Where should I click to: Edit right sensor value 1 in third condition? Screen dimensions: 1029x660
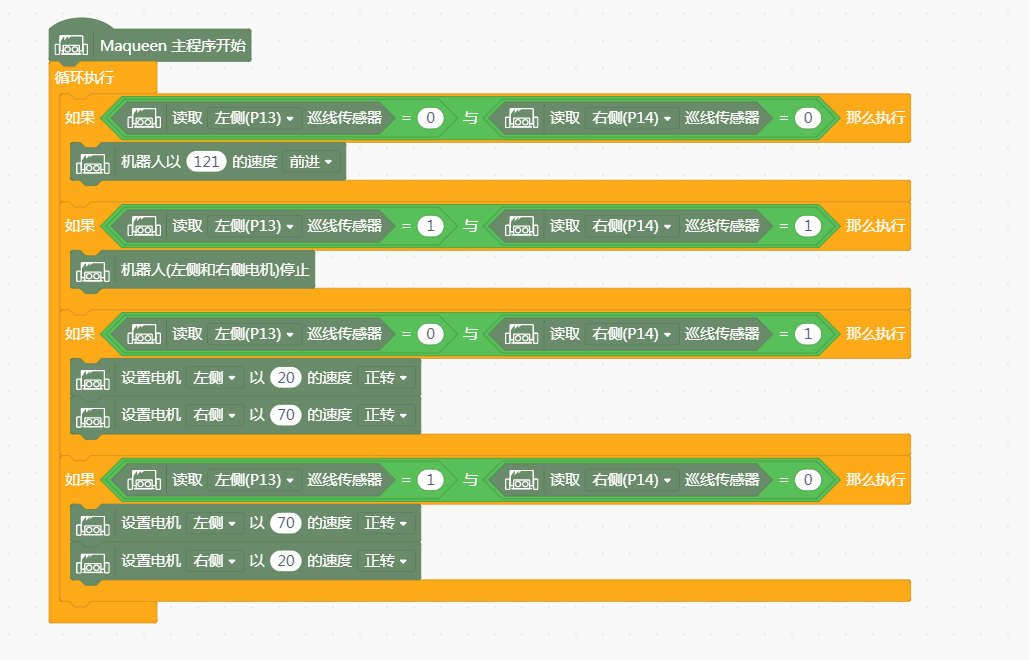click(x=808, y=335)
